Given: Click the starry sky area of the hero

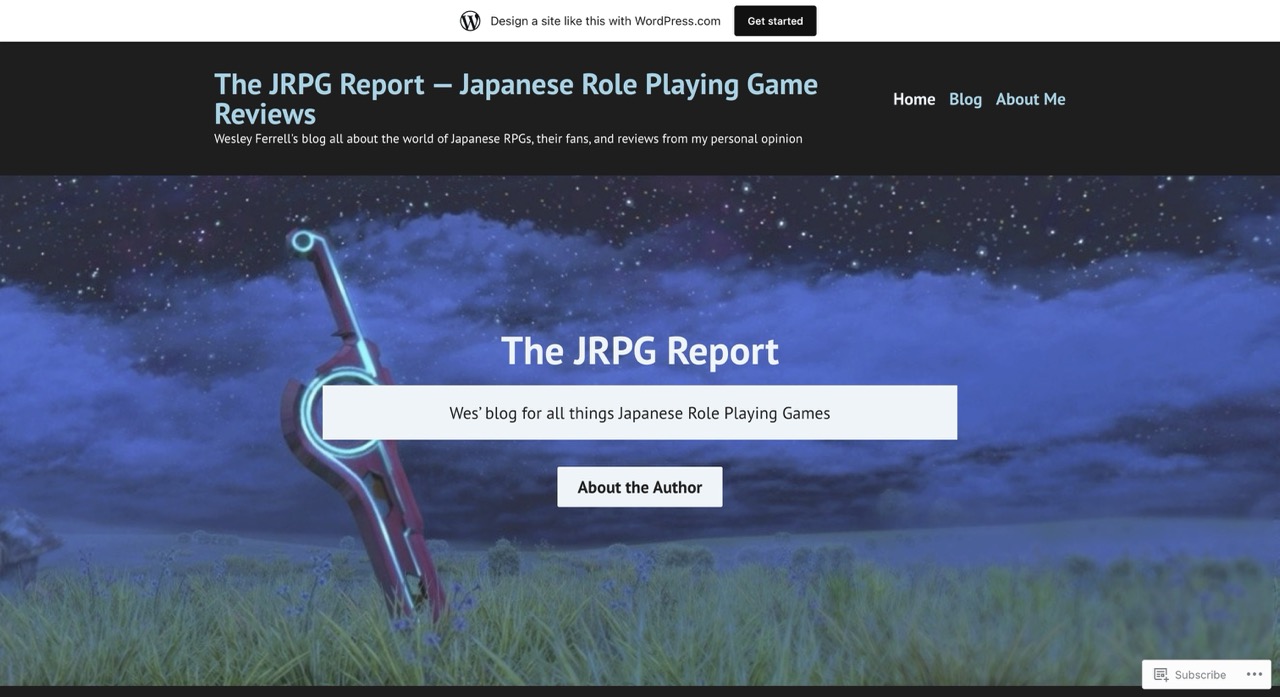Looking at the screenshot, I should pyautogui.click(x=1000, y=220).
